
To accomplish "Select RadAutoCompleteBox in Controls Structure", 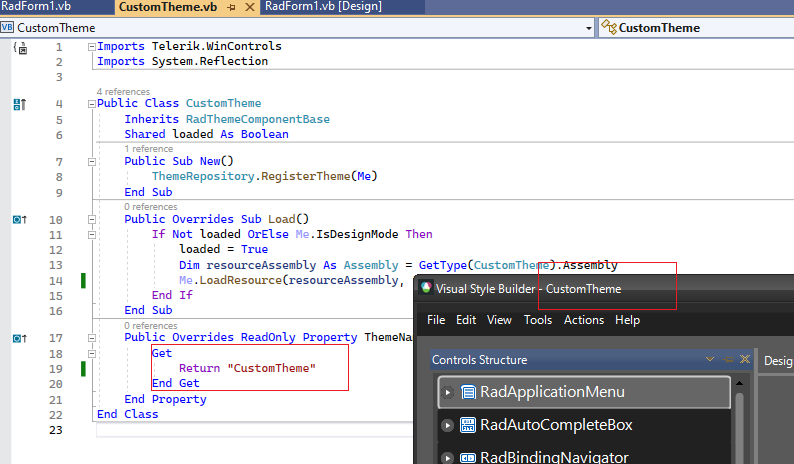I will 584,425.
